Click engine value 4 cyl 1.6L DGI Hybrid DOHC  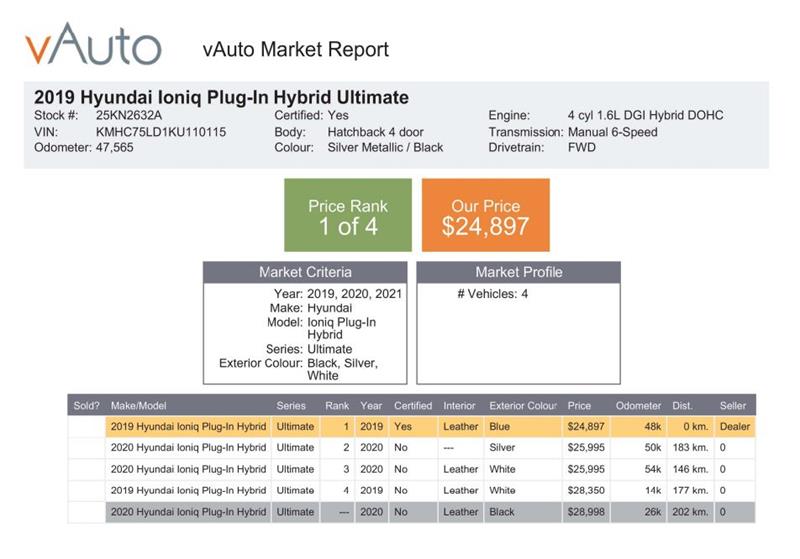645,115
